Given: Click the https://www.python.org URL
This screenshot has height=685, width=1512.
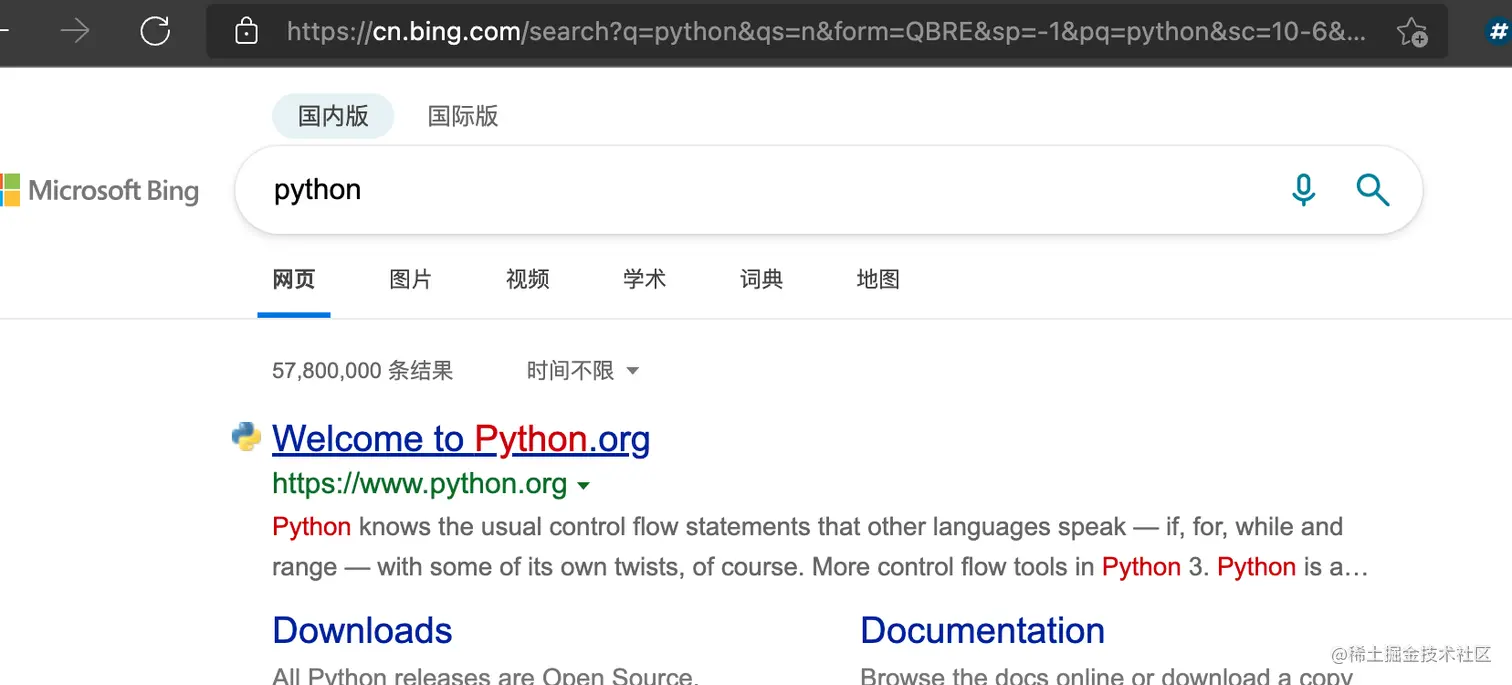Looking at the screenshot, I should (420, 484).
